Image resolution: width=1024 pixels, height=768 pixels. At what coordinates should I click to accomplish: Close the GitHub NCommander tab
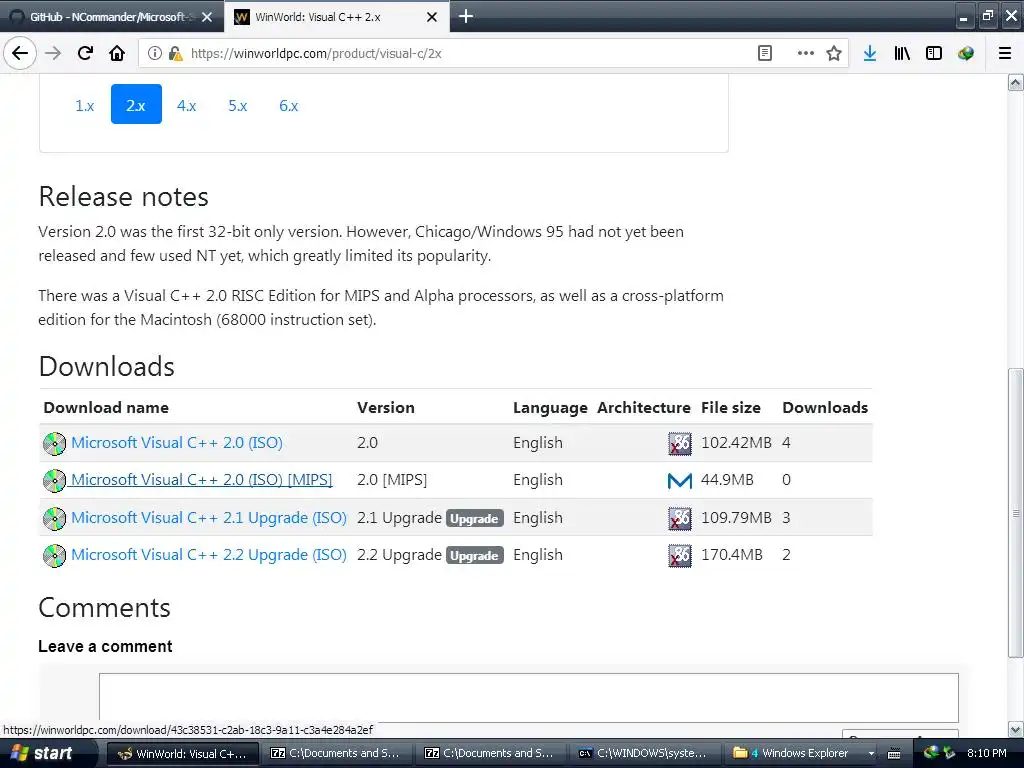(207, 17)
